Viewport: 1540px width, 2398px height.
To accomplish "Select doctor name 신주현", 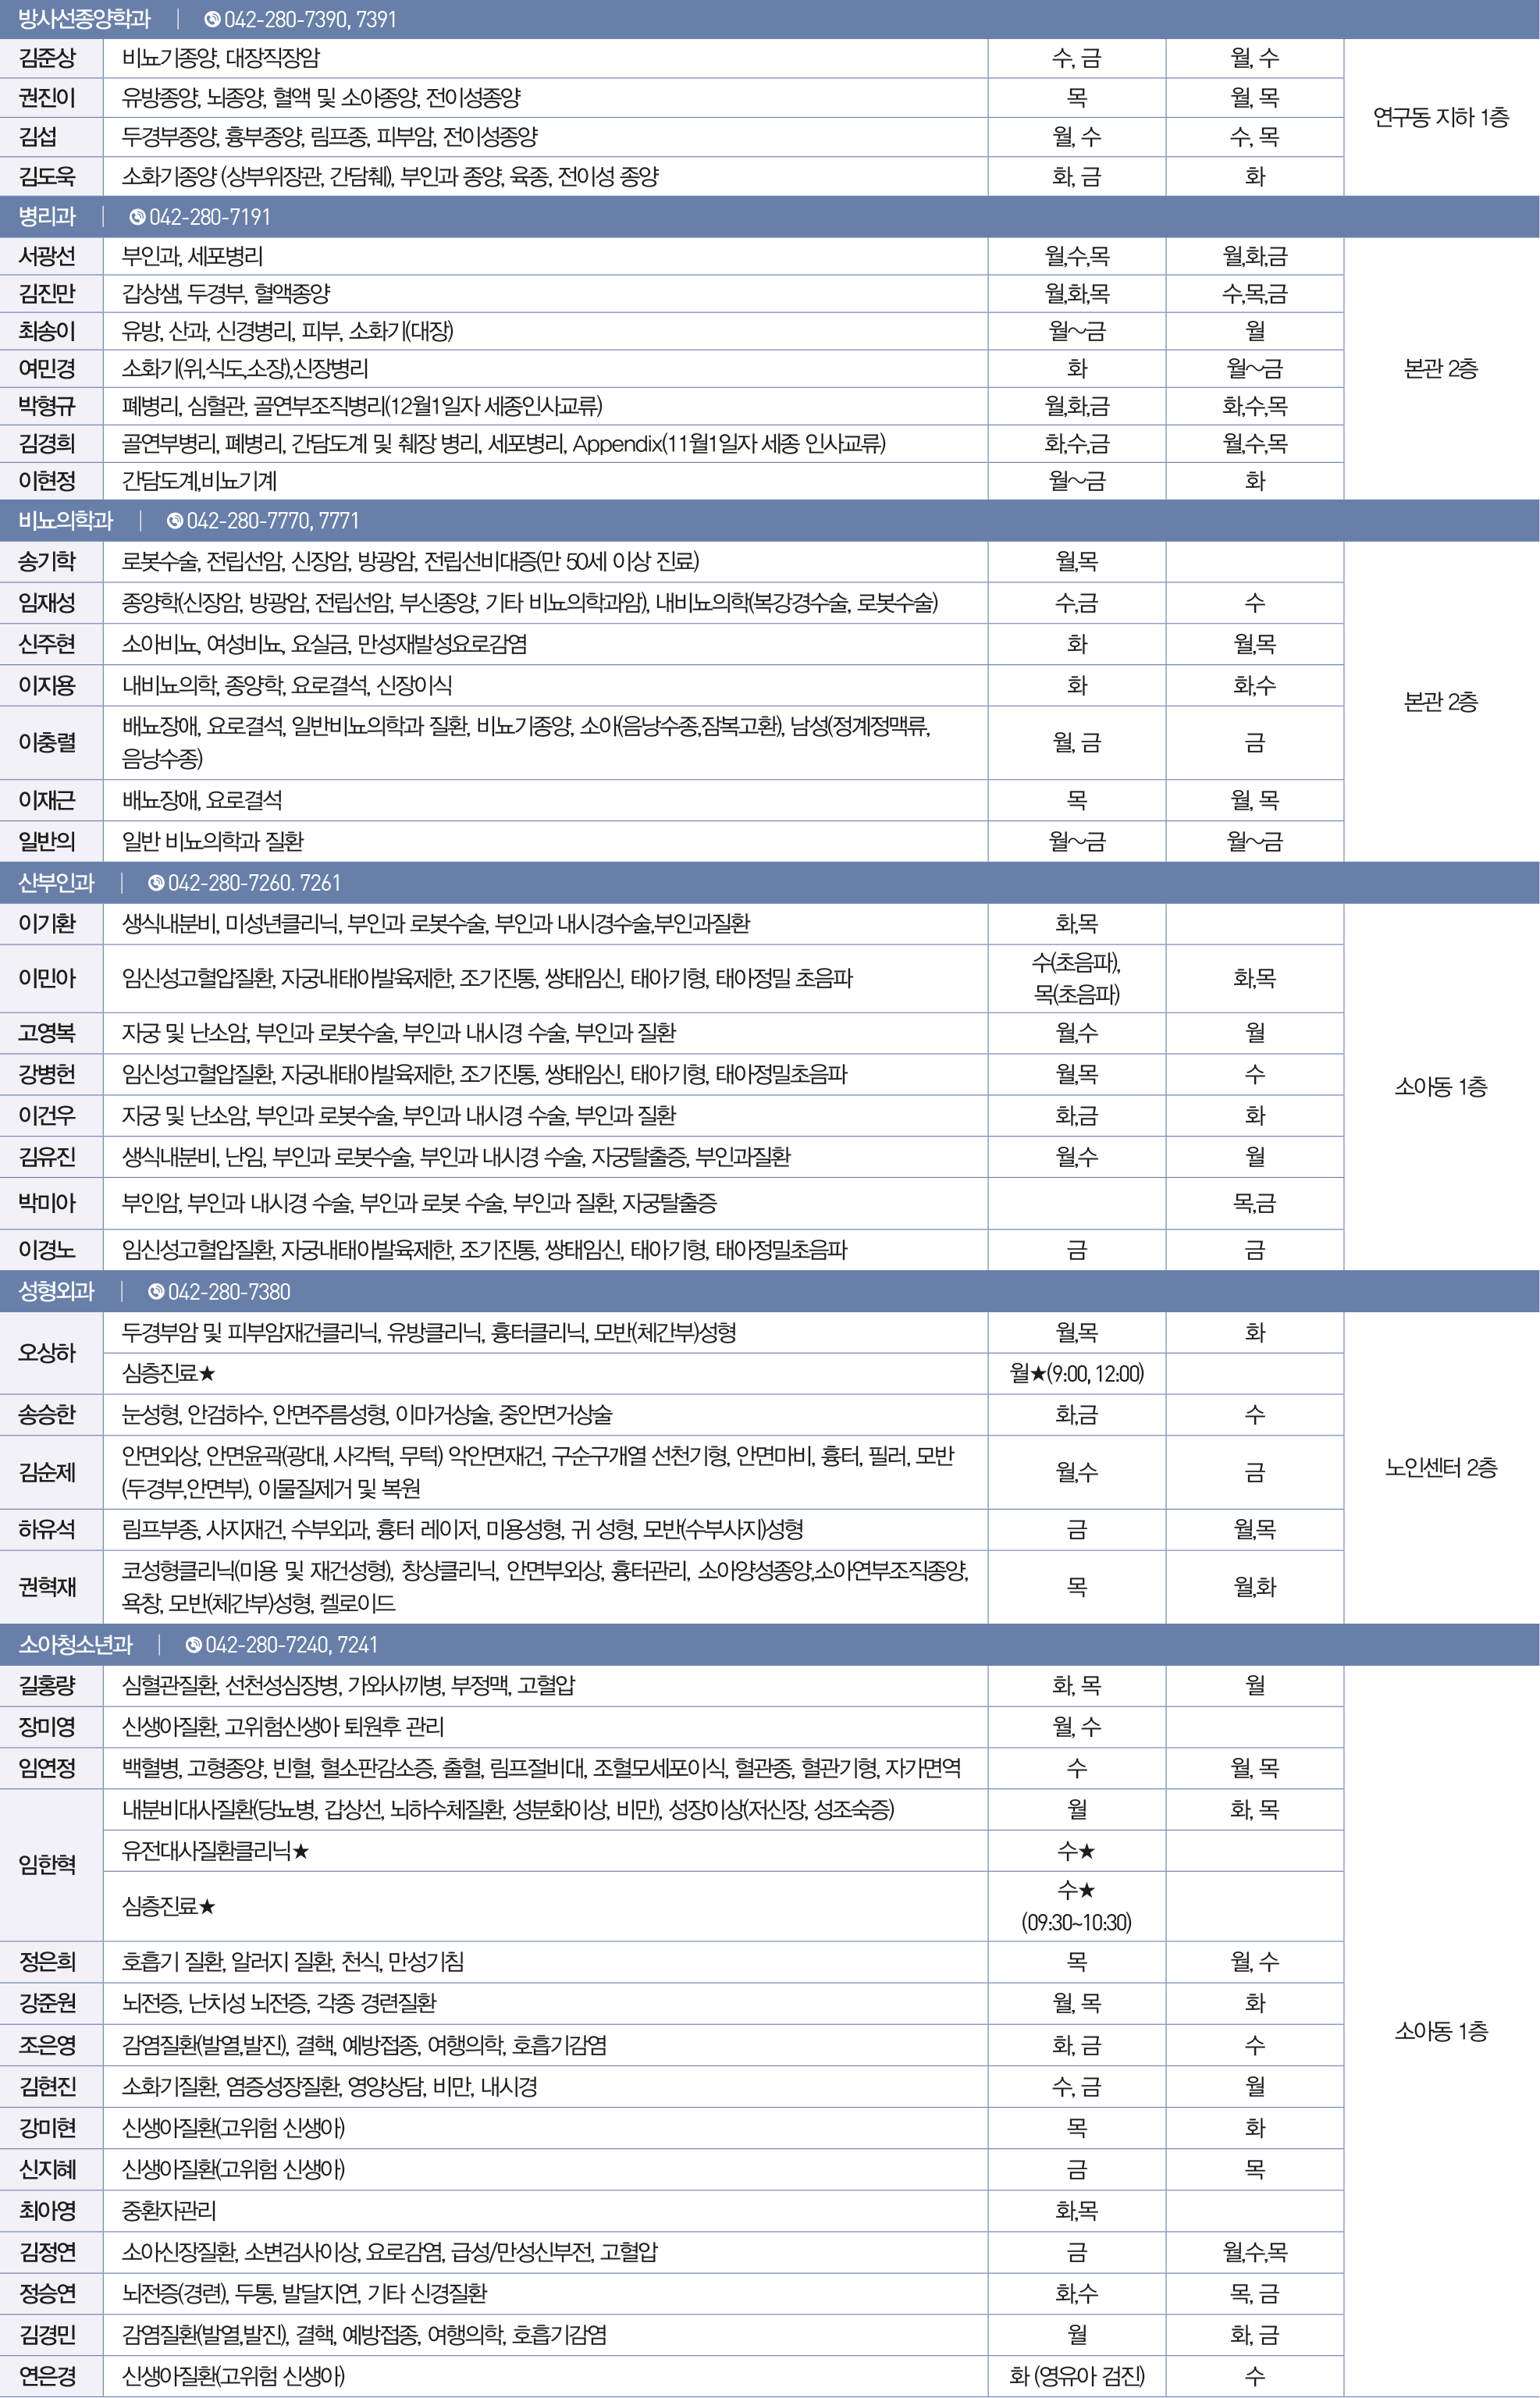I will point(47,644).
